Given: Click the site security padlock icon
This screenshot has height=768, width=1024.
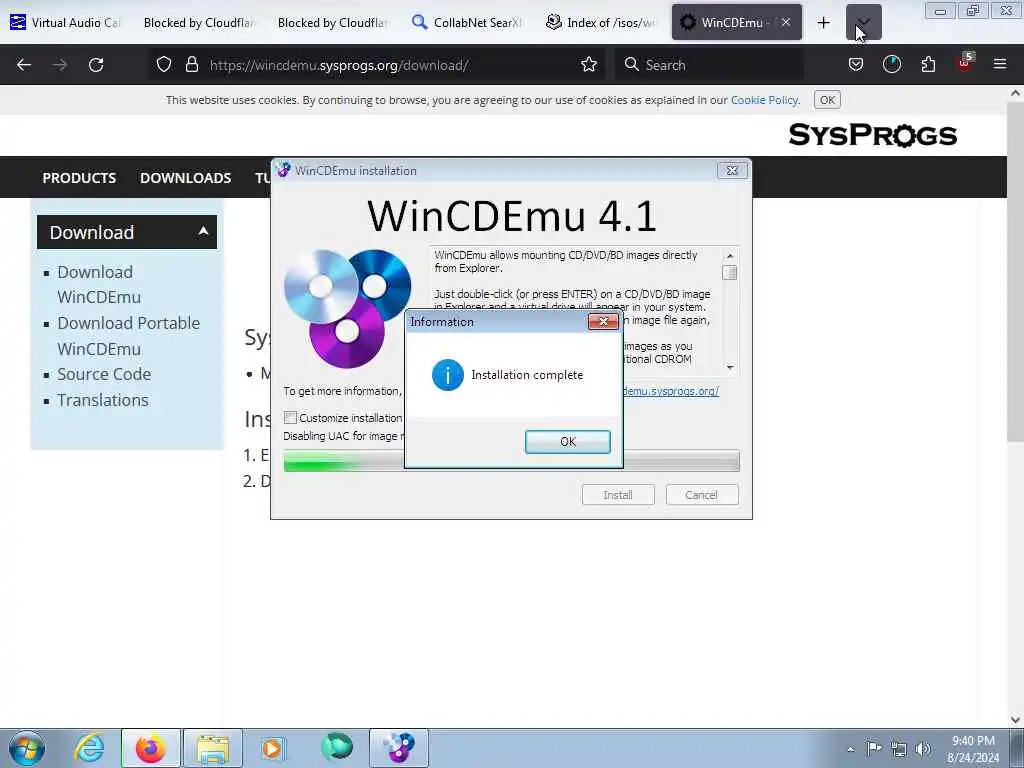Looking at the screenshot, I should [x=191, y=65].
